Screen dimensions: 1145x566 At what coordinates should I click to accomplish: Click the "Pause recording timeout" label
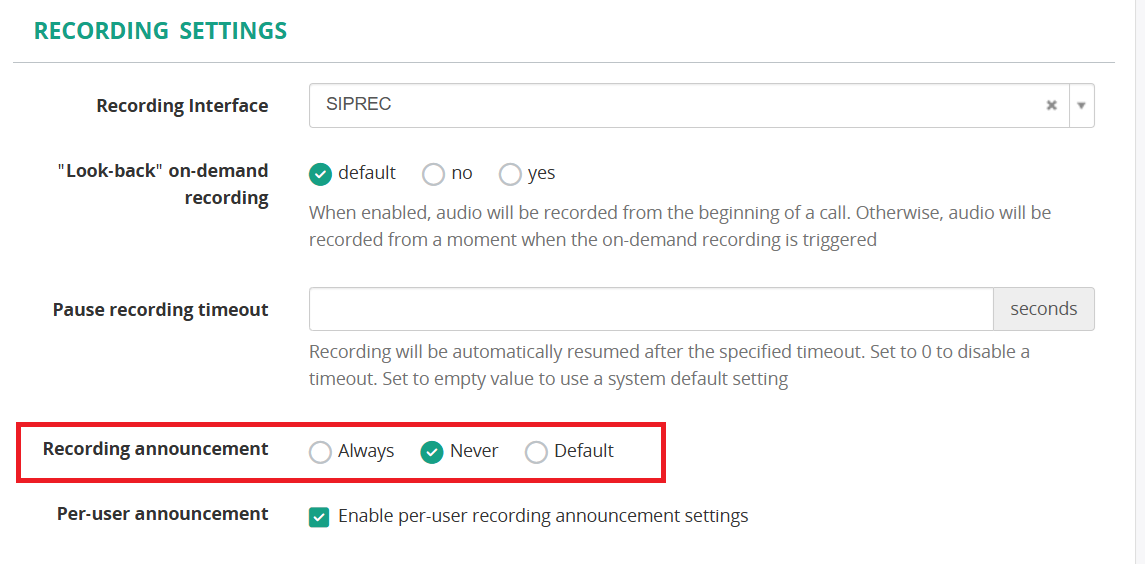point(160,310)
